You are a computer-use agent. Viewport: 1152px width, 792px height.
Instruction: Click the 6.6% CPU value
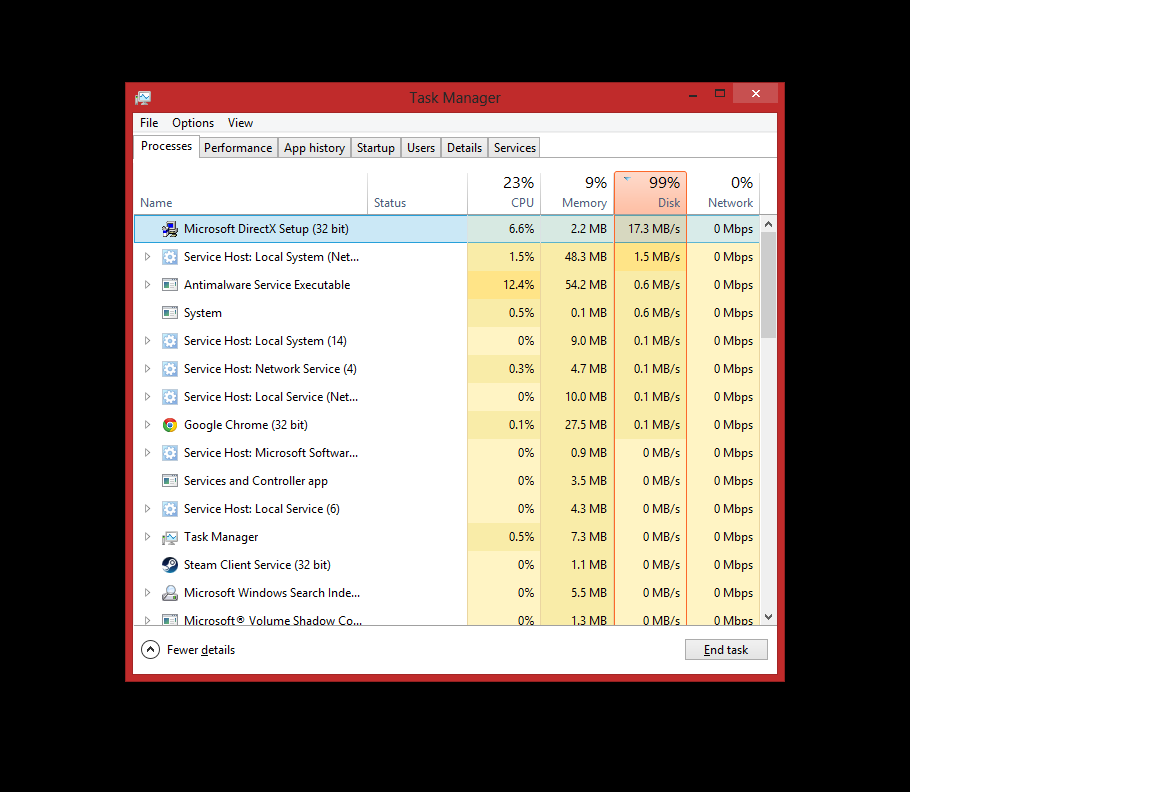[522, 229]
